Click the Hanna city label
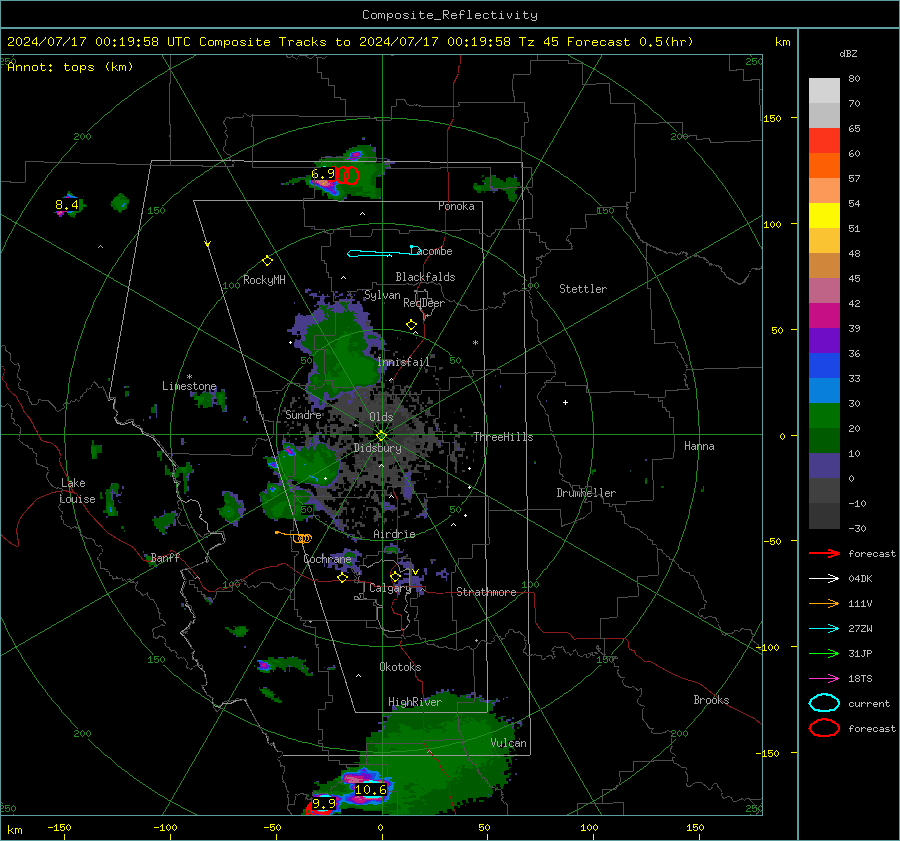The image size is (900, 841). 699,446
